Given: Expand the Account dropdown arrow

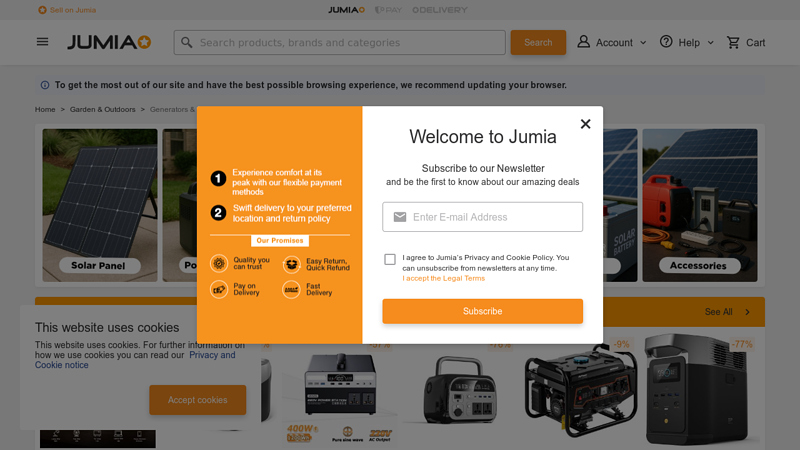Looking at the screenshot, I should pyautogui.click(x=643, y=43).
